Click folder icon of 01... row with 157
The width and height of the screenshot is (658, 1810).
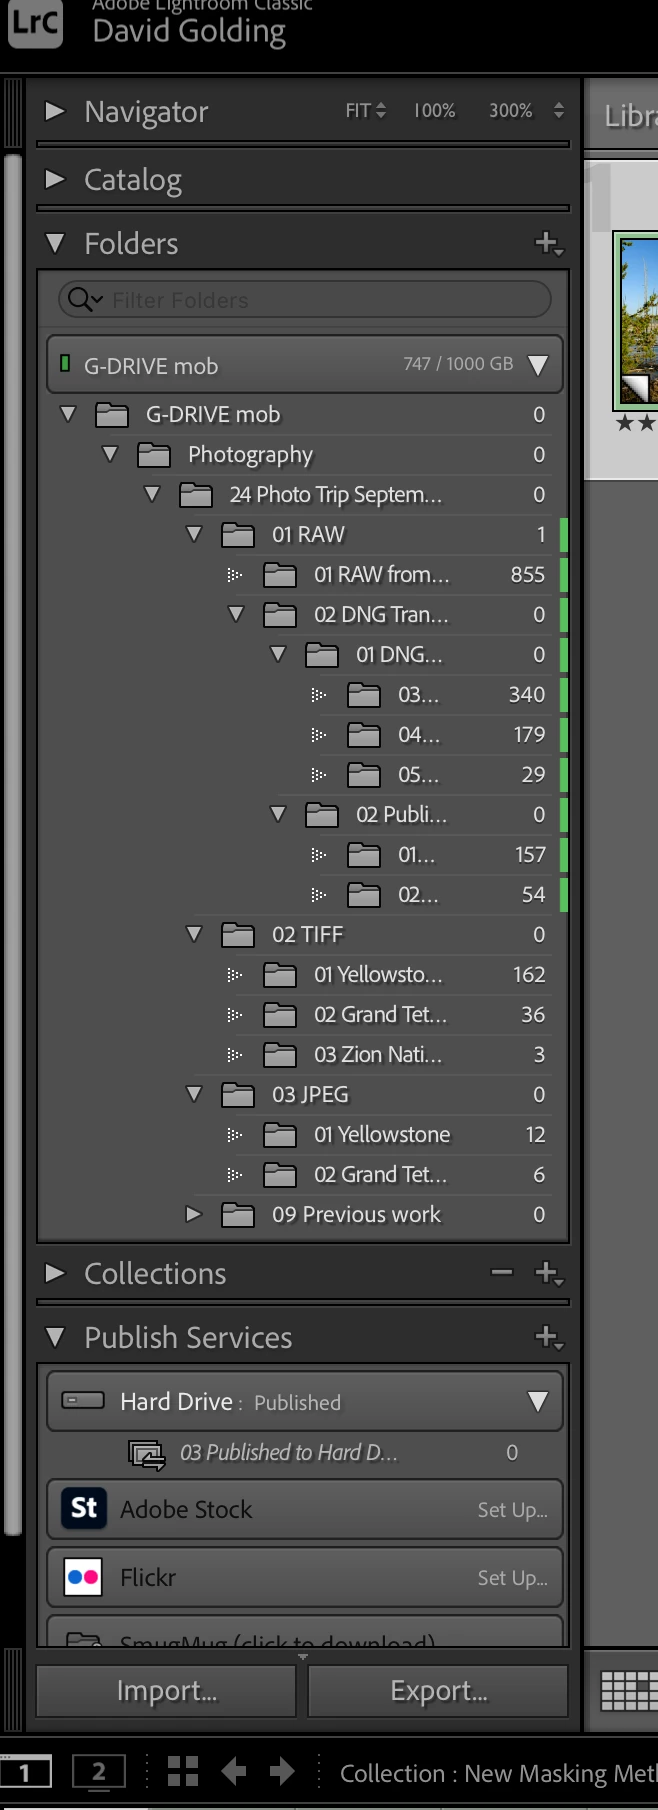click(x=363, y=855)
